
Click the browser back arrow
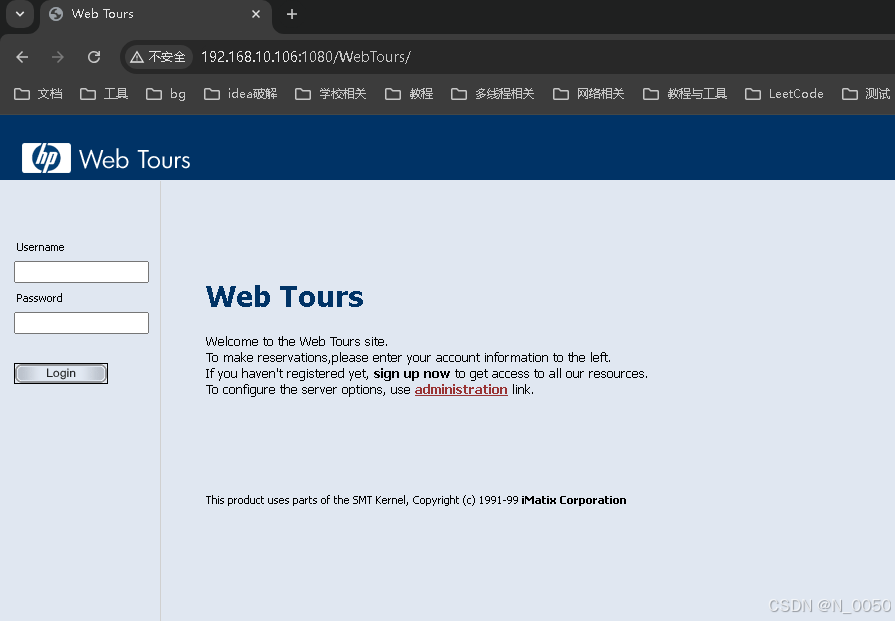[22, 57]
